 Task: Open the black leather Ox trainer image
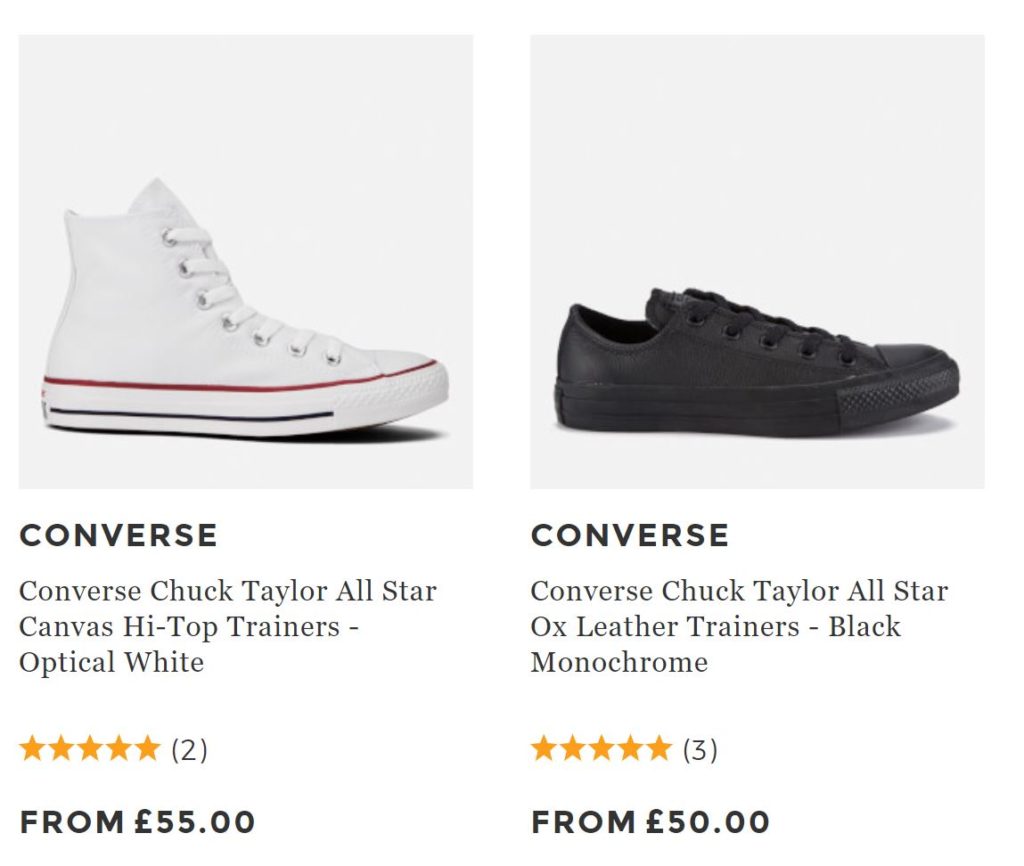click(x=757, y=262)
